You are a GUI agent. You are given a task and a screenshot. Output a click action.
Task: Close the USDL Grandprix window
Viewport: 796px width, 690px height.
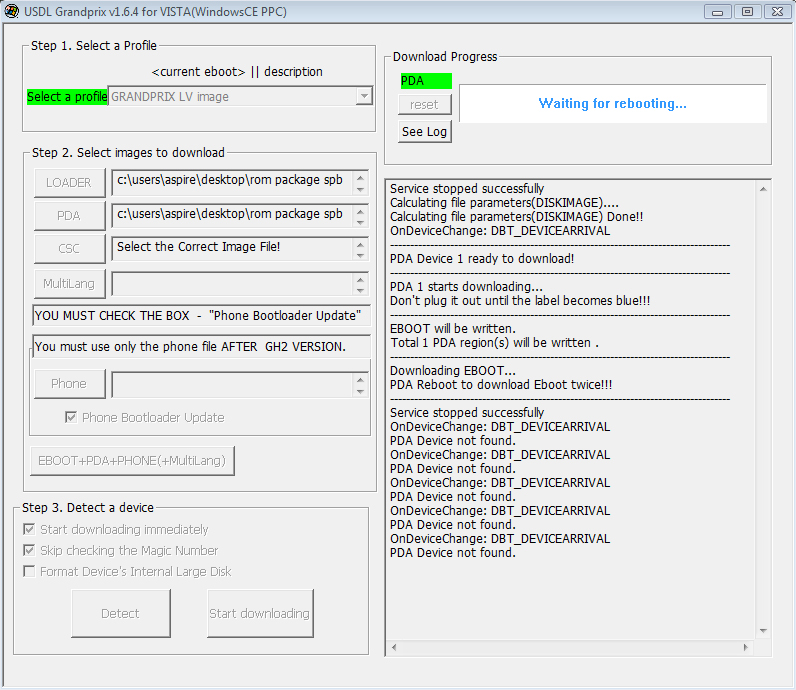pyautogui.click(x=777, y=12)
